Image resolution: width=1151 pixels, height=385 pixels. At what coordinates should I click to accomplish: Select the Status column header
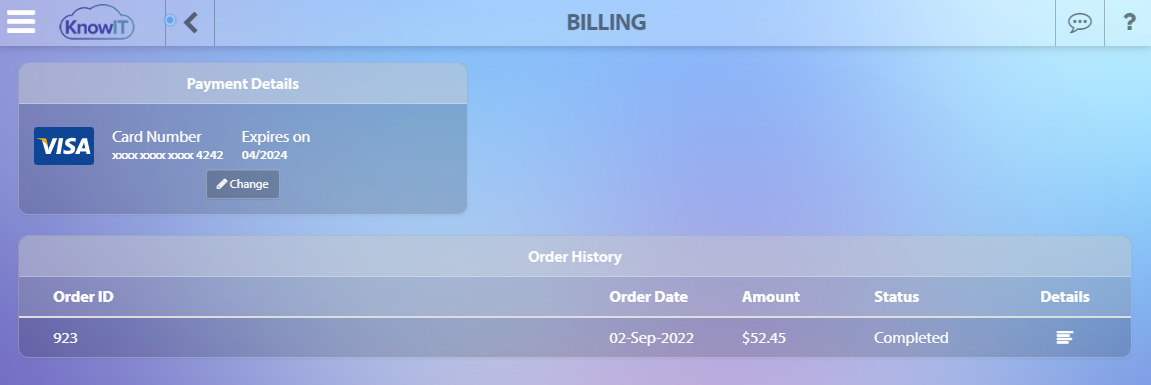click(896, 297)
